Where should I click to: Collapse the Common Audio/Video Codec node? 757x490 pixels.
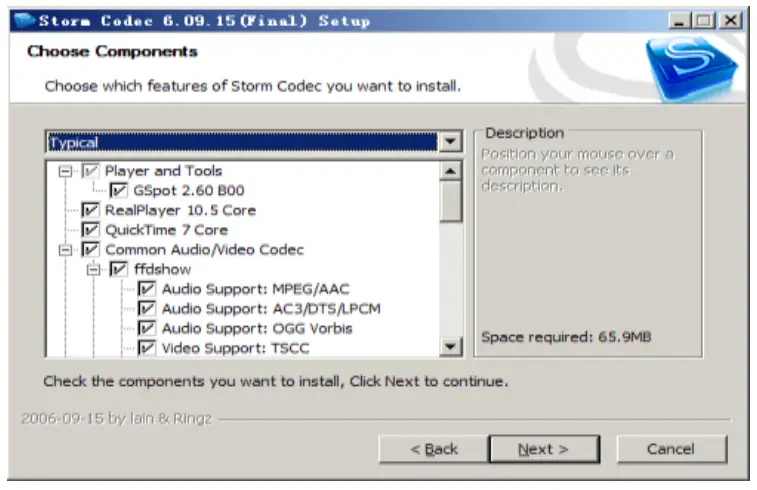[x=65, y=250]
